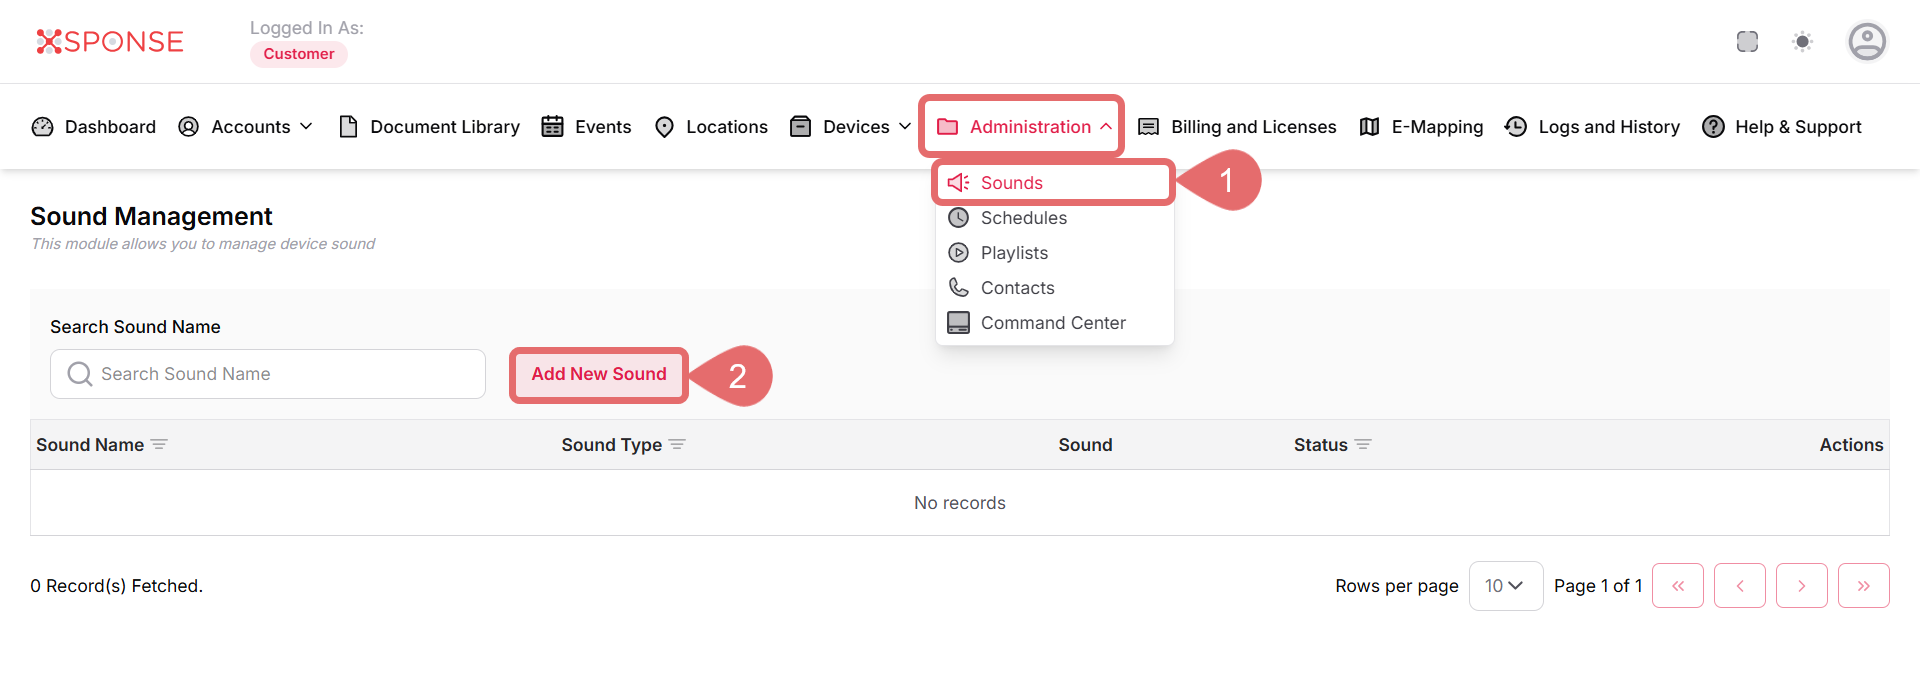
Task: Click the Help & Support question icon
Action: (1713, 127)
